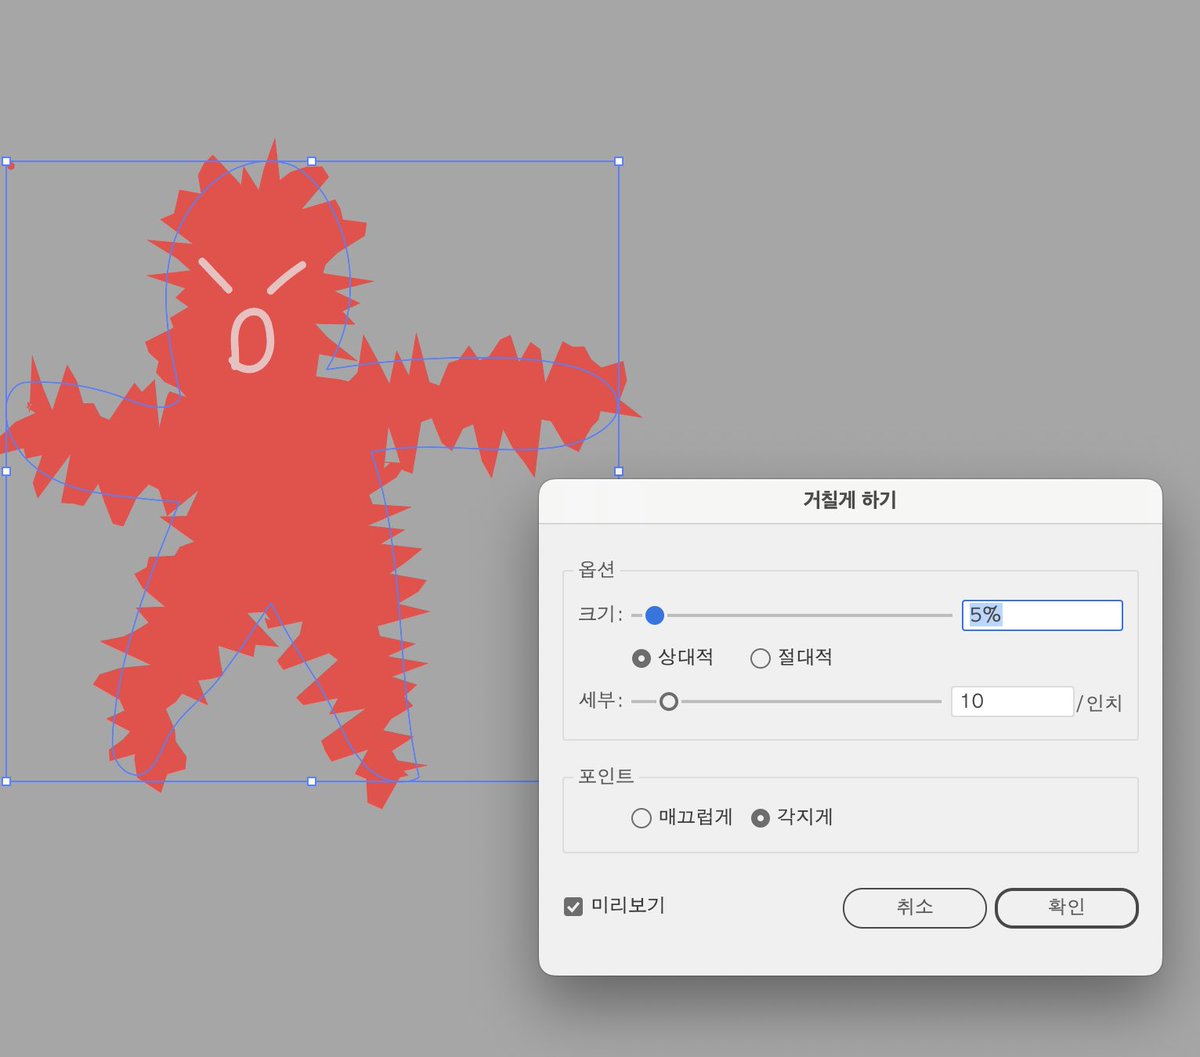Click the top-left bounding box handle
Image resolution: width=1200 pixels, height=1057 pixels.
coord(6,161)
